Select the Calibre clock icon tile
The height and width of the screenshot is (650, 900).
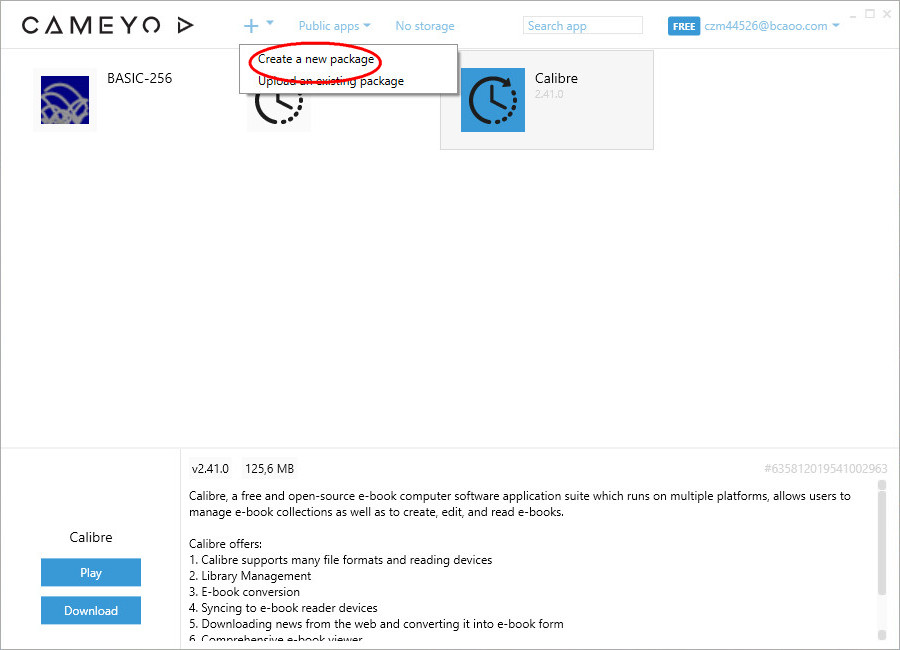click(x=492, y=100)
